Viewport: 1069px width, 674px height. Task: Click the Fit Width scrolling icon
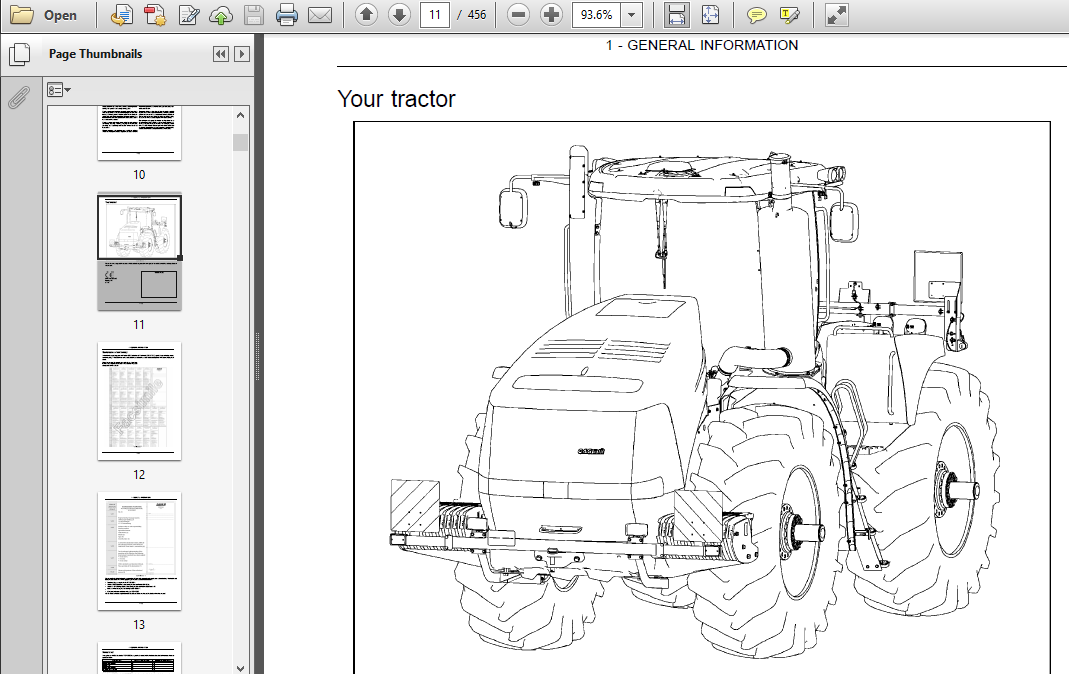coord(676,15)
